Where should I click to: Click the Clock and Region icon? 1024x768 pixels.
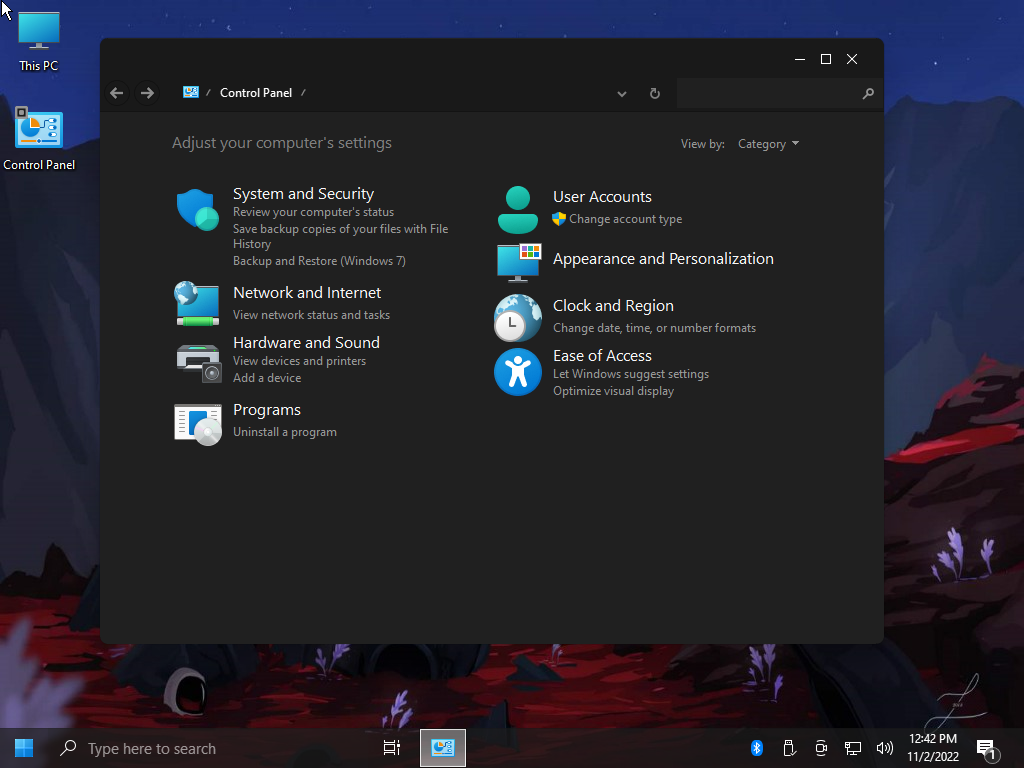tap(517, 318)
